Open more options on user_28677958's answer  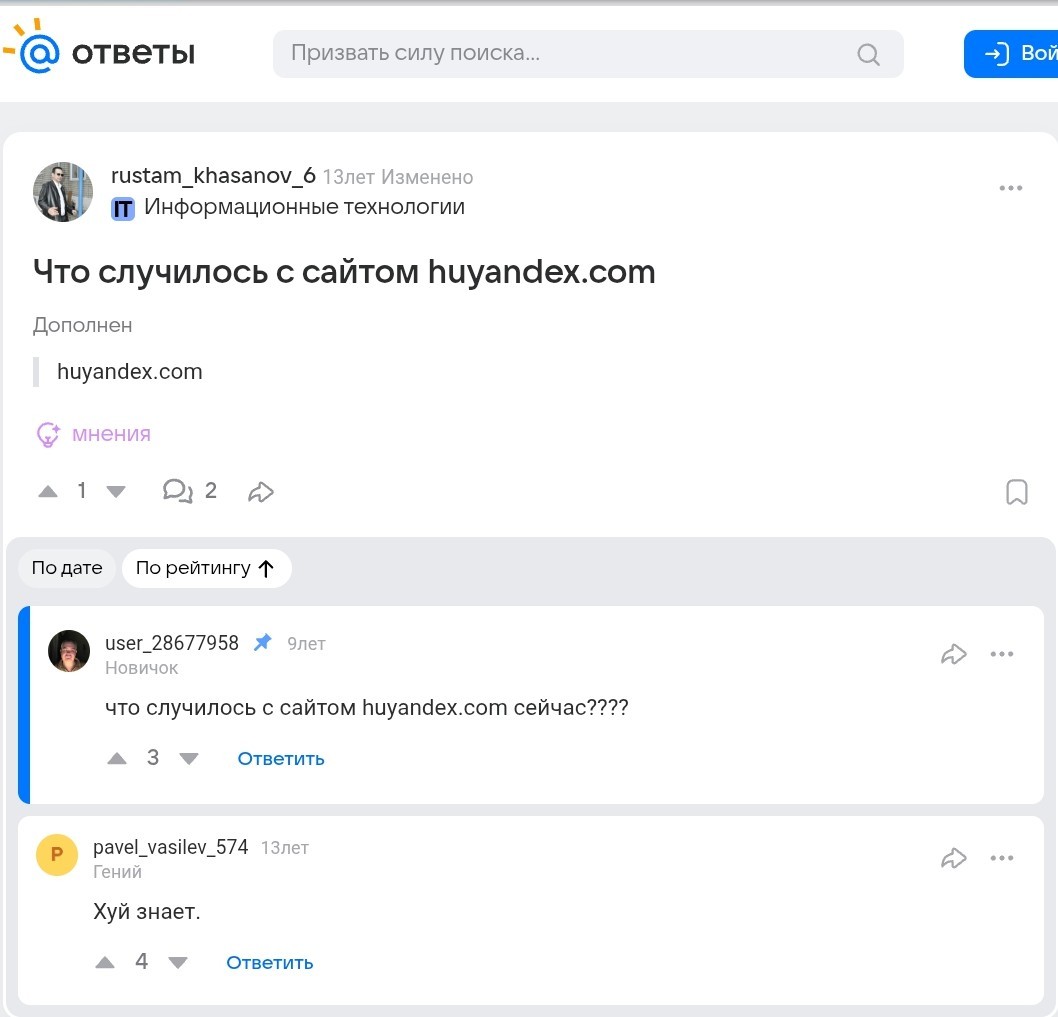click(1001, 654)
